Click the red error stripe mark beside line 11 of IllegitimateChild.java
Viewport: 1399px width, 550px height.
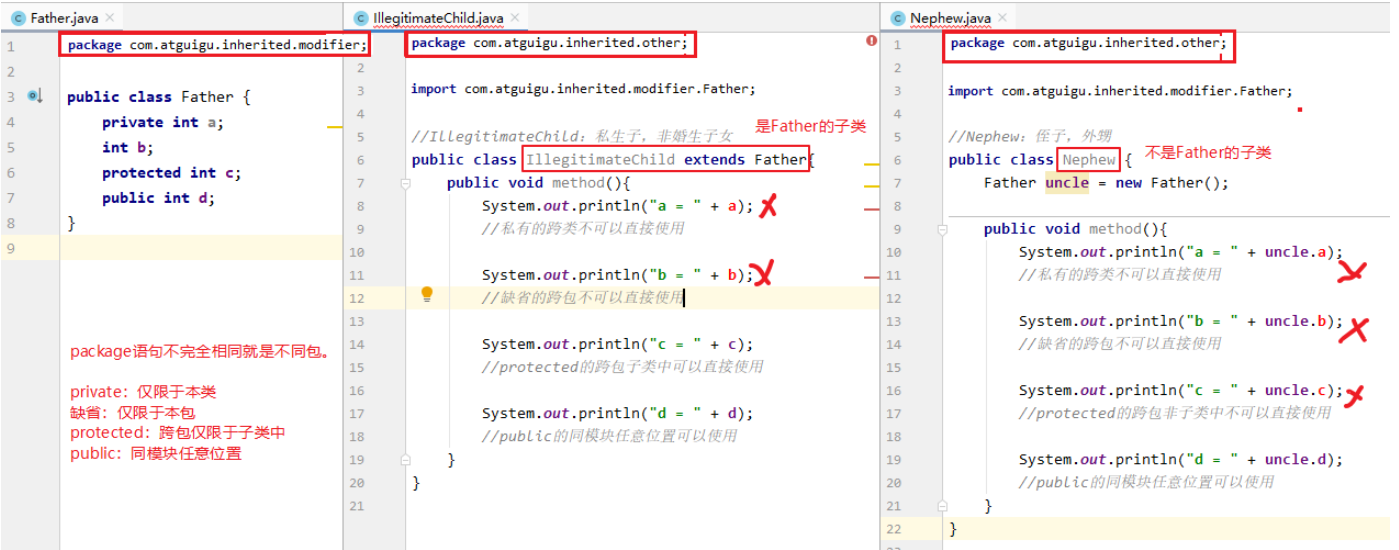pyautogui.click(x=870, y=277)
